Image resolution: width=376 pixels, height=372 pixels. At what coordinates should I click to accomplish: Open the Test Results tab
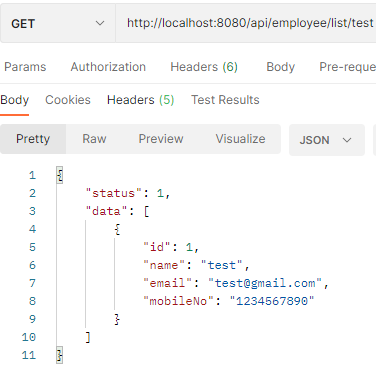tap(225, 100)
